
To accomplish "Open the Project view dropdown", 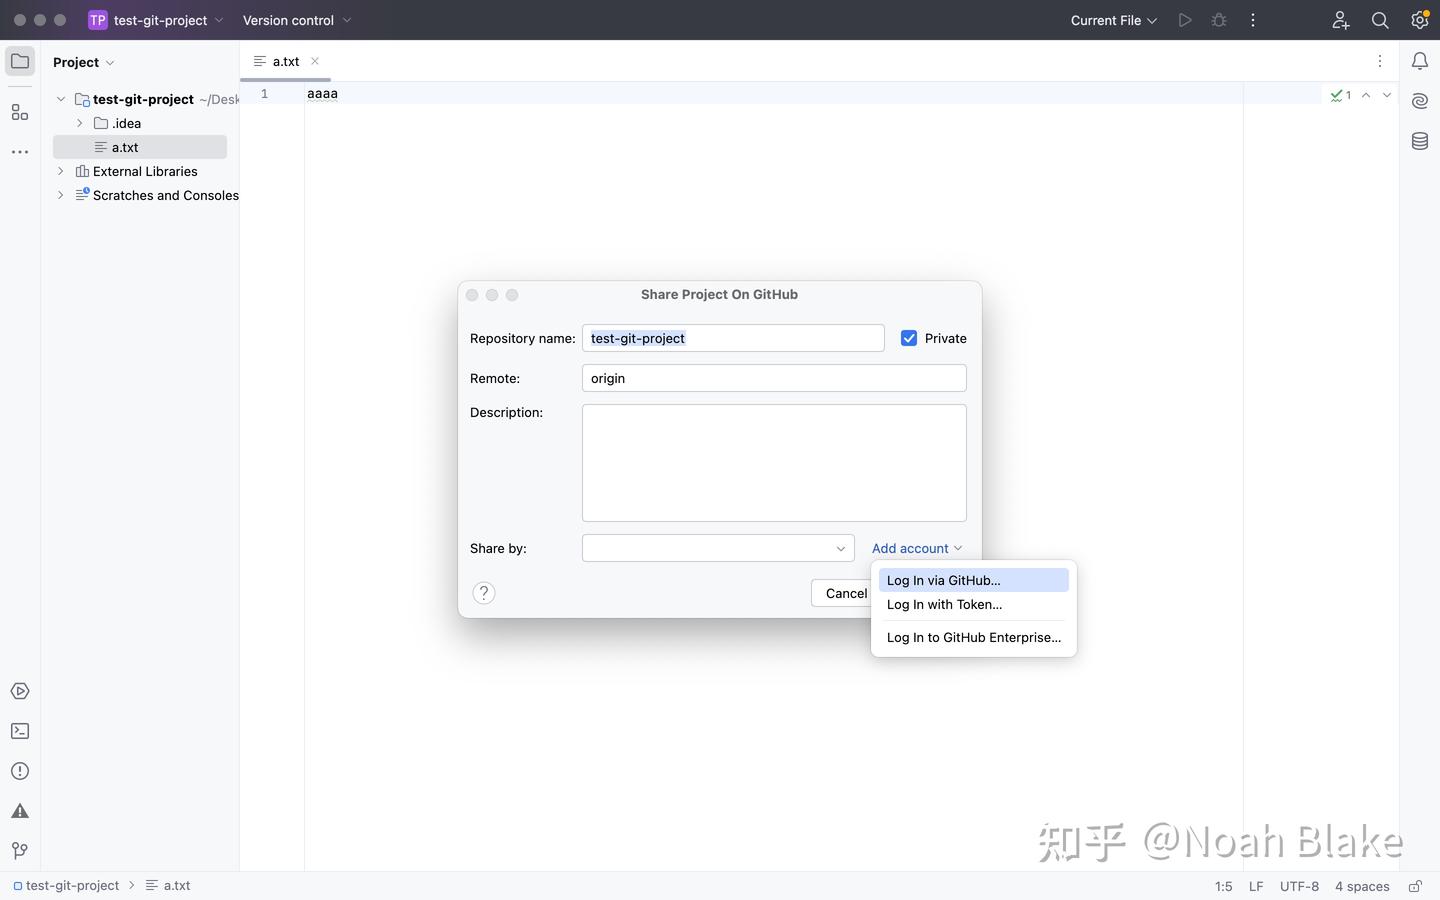I will pos(84,62).
